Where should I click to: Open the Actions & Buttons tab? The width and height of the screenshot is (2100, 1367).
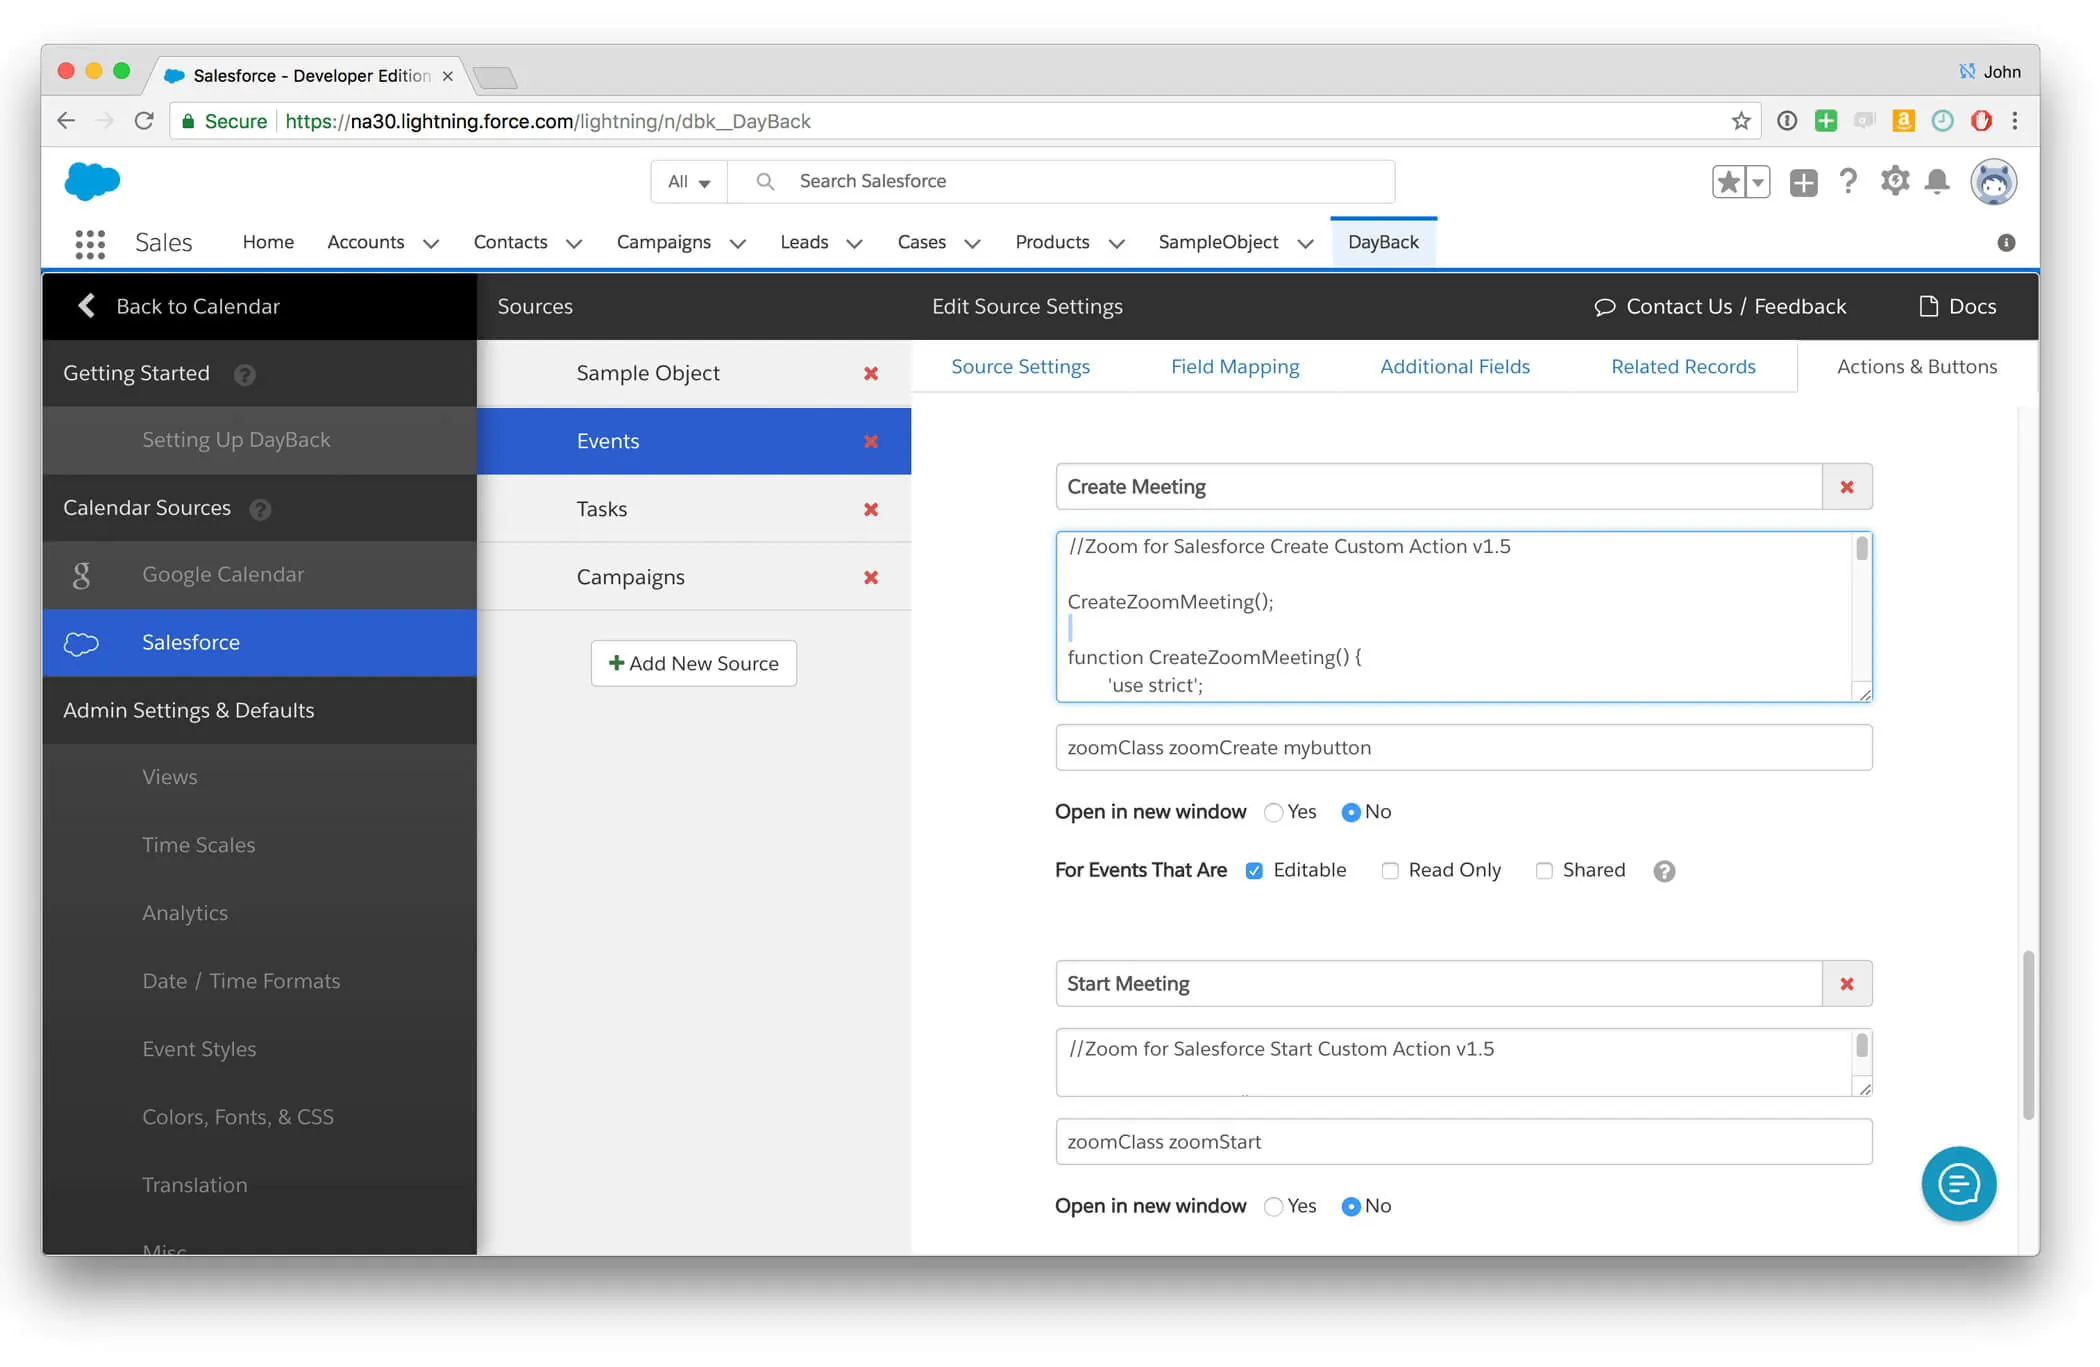point(1917,367)
